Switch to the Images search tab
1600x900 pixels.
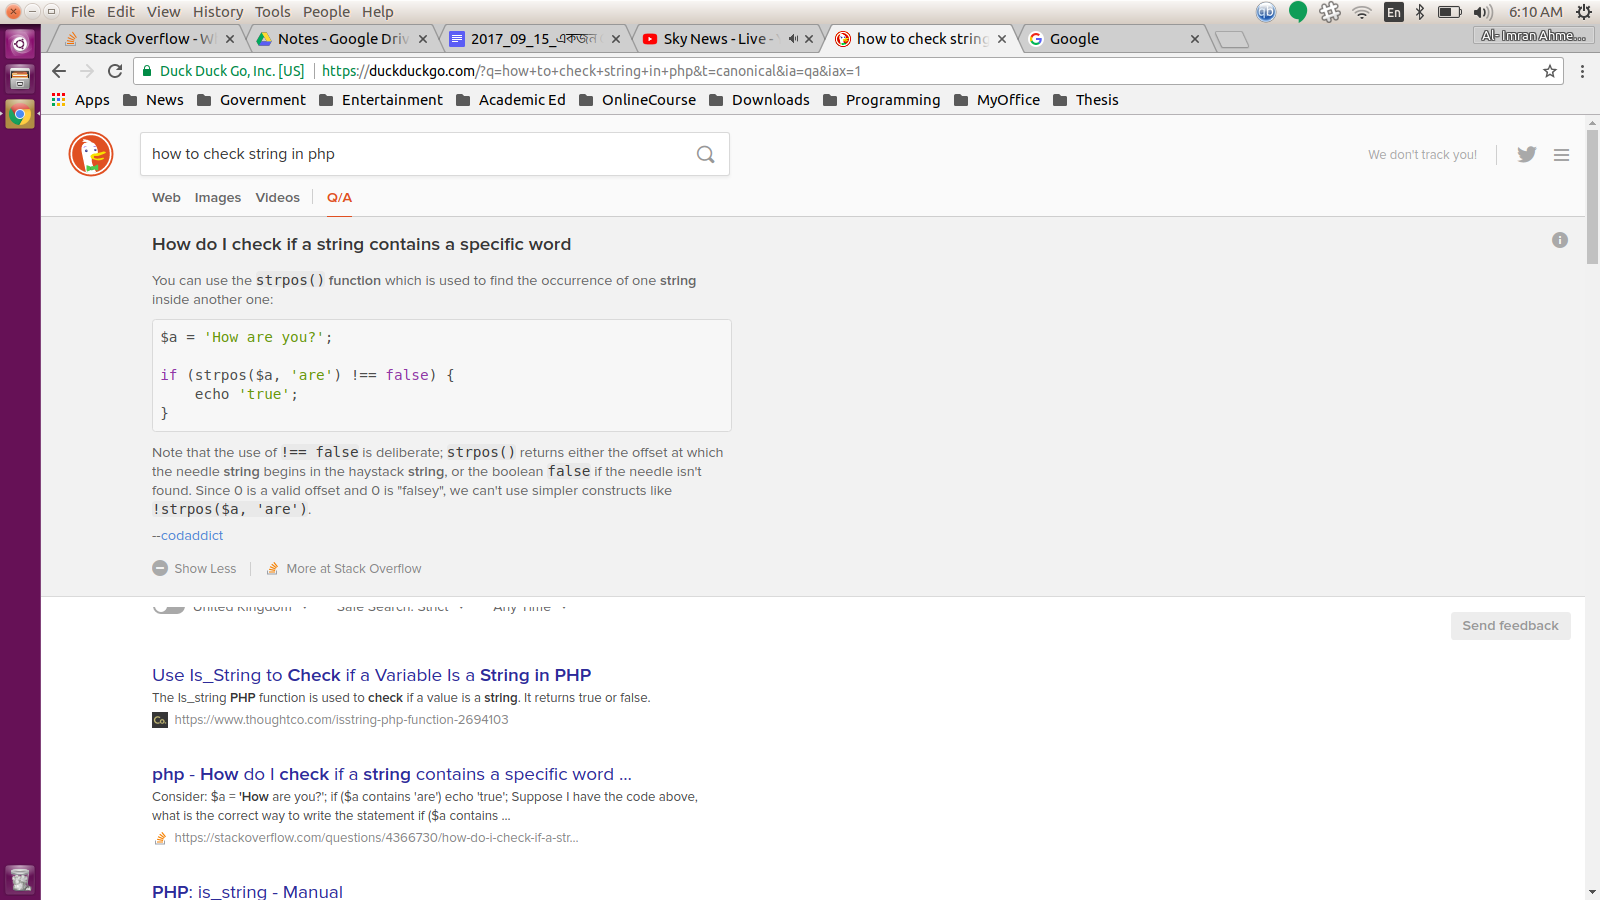(x=218, y=197)
